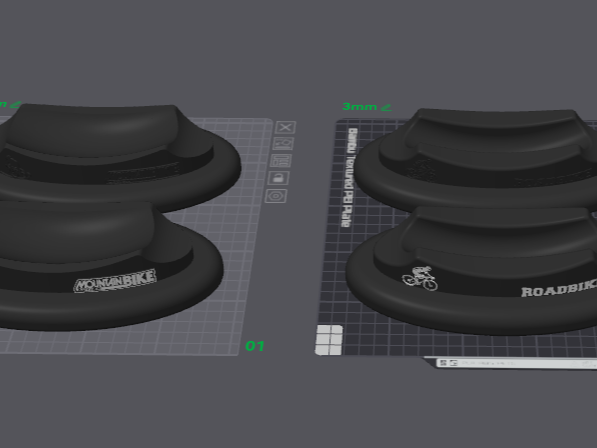Arrange objects on plate 01
Screen dimensions: 597x448
tap(281, 161)
